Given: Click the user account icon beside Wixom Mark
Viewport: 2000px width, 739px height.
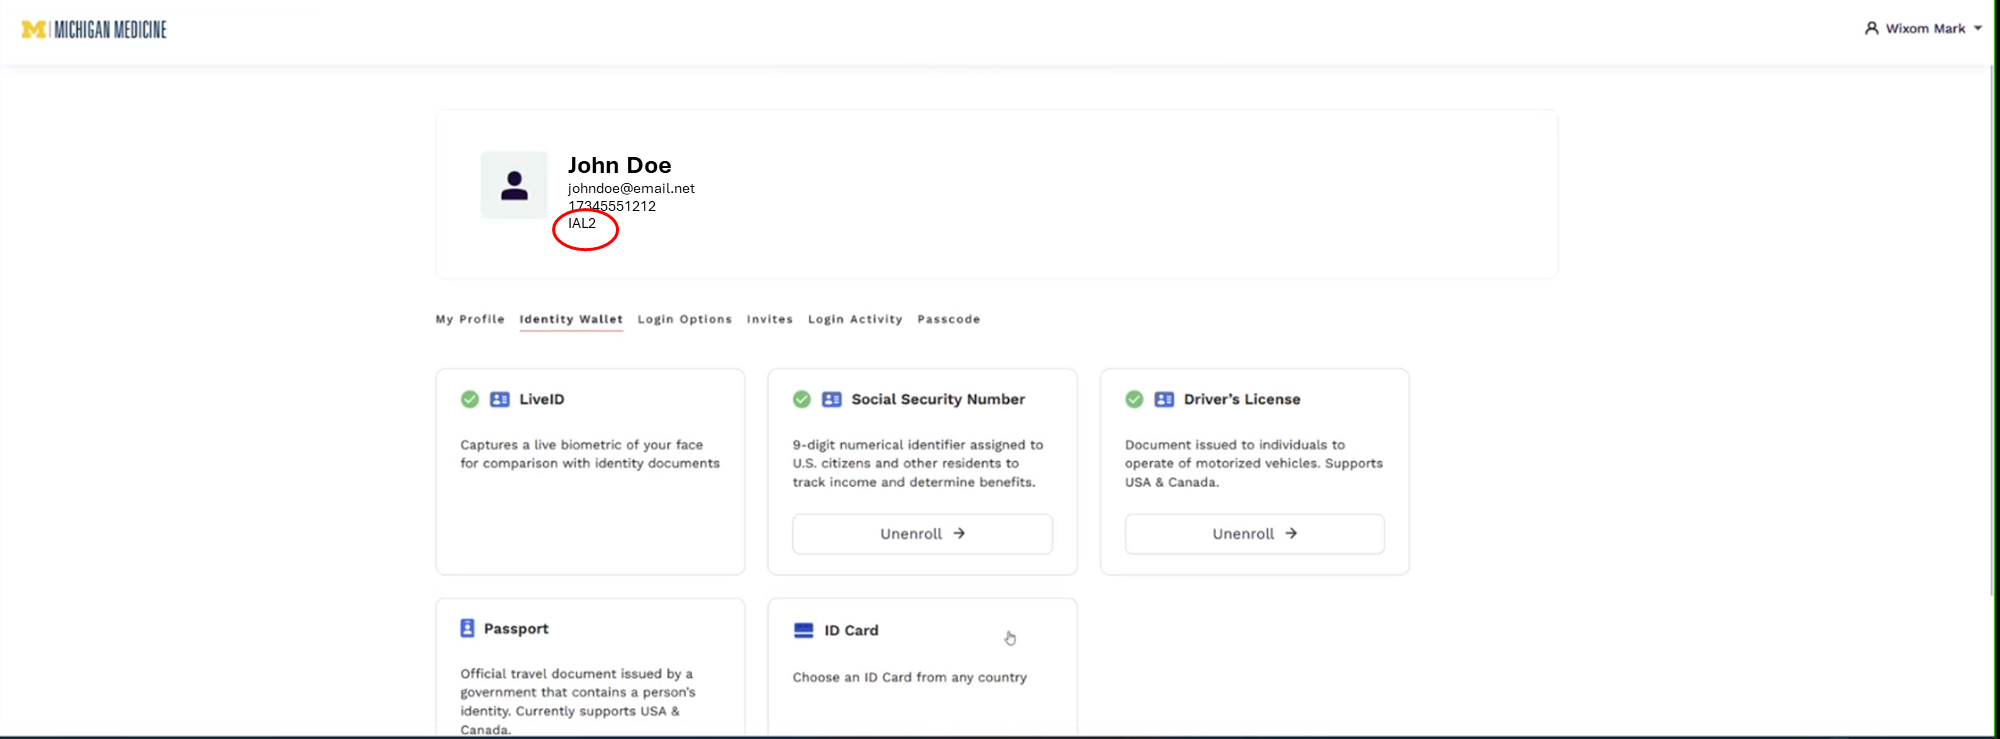Looking at the screenshot, I should (x=1872, y=28).
